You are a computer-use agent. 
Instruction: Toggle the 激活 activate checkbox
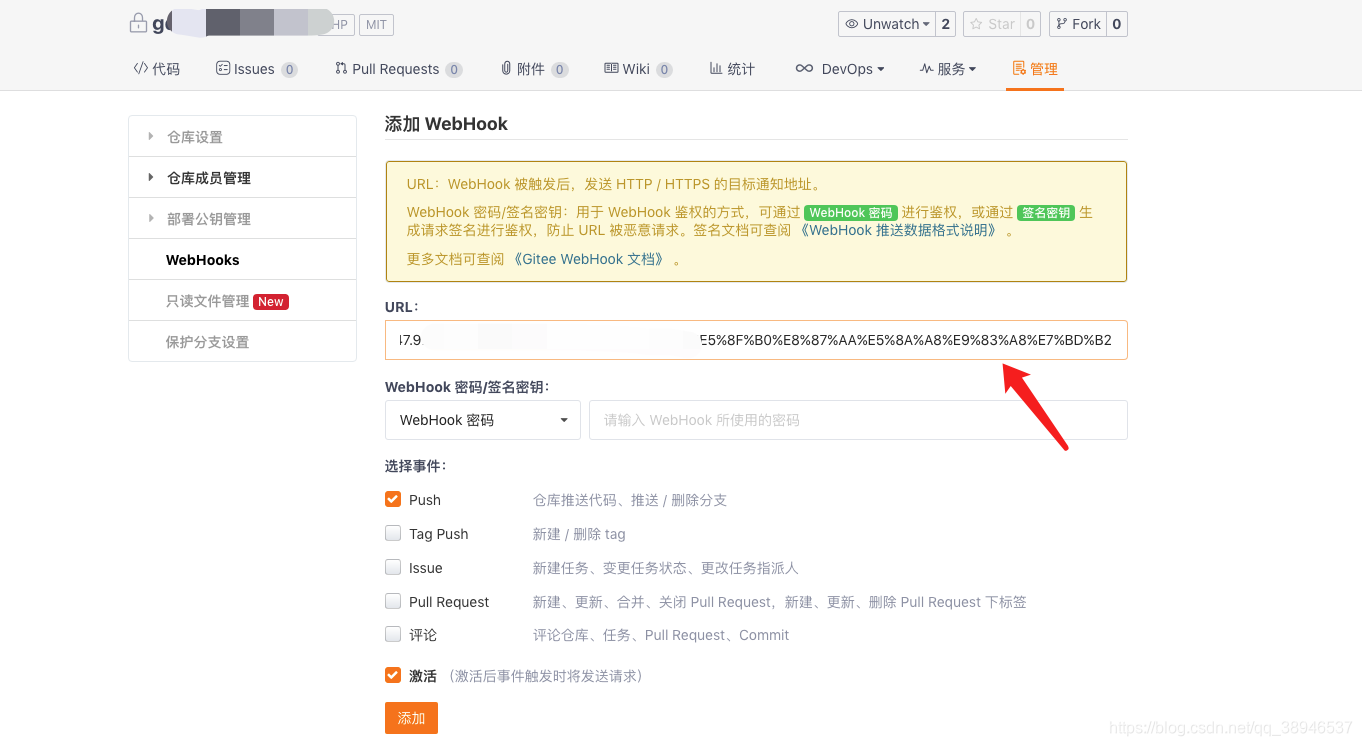[393, 675]
